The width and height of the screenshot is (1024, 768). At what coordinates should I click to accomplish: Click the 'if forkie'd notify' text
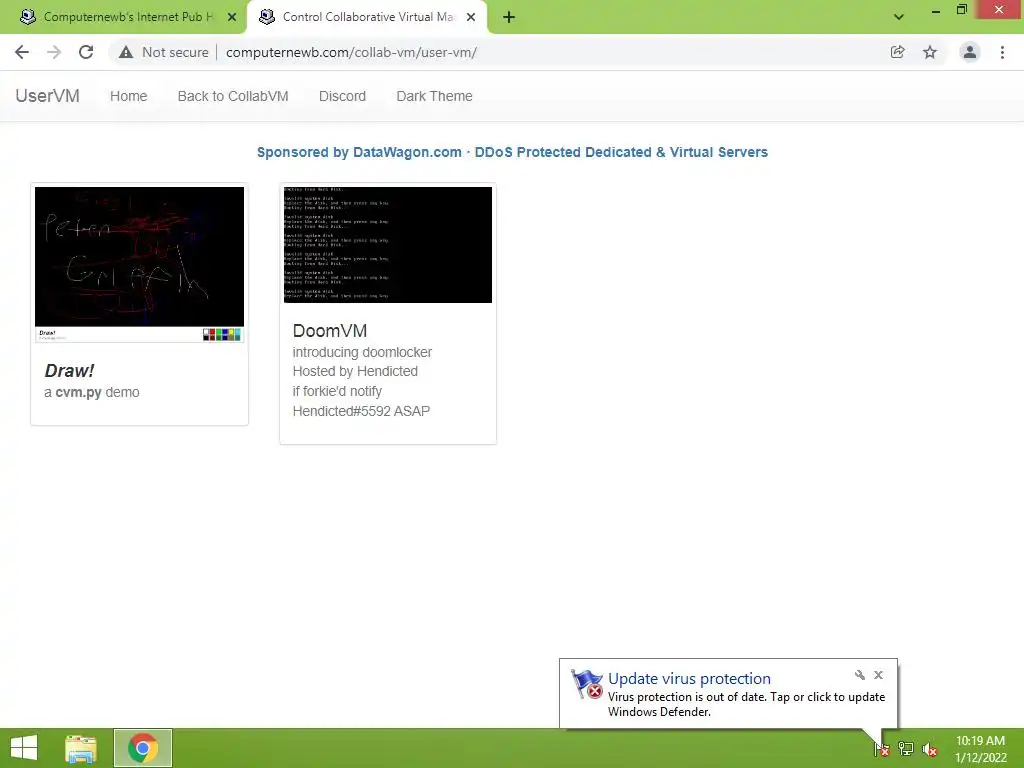tap(337, 392)
